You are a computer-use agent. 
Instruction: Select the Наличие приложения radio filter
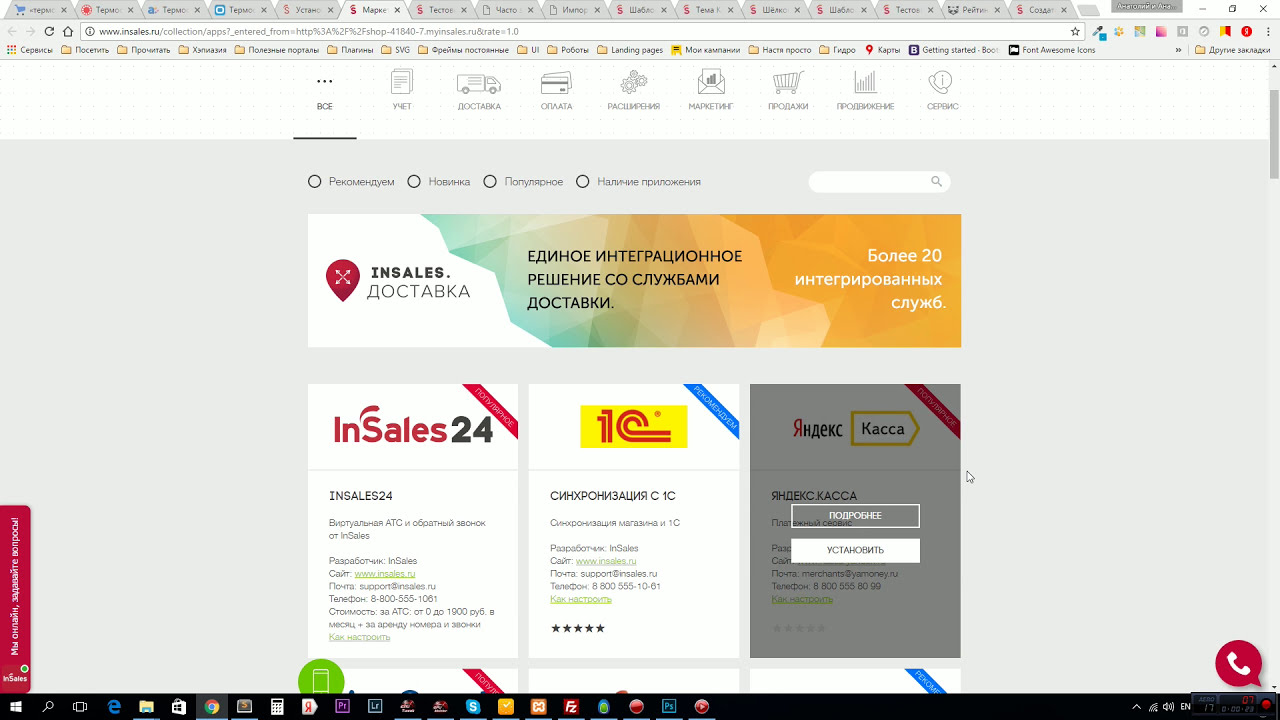[x=583, y=182]
